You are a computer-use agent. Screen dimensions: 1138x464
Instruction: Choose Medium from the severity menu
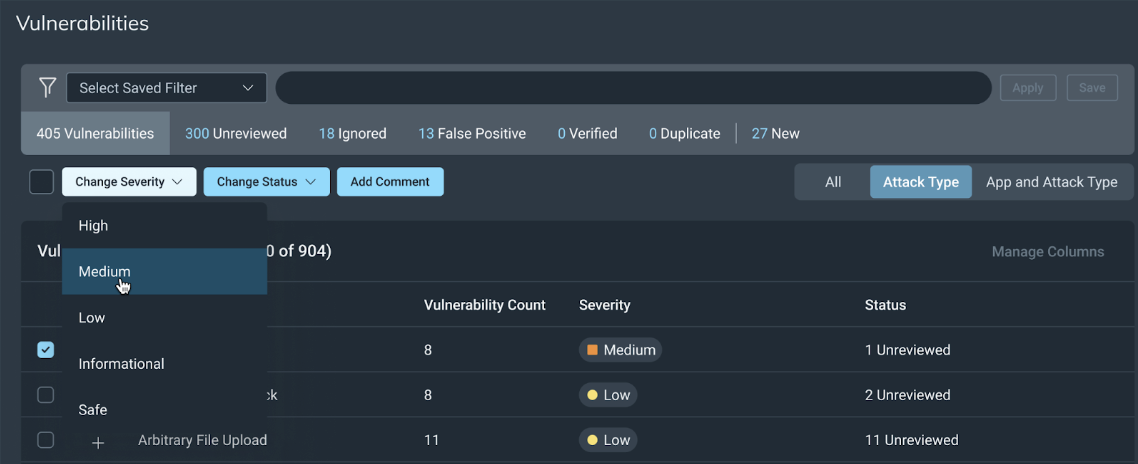tap(105, 272)
